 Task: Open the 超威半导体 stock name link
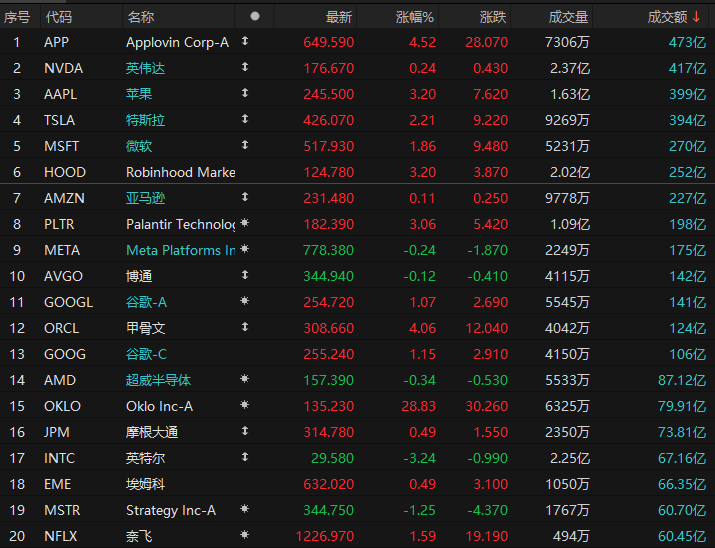tap(158, 380)
